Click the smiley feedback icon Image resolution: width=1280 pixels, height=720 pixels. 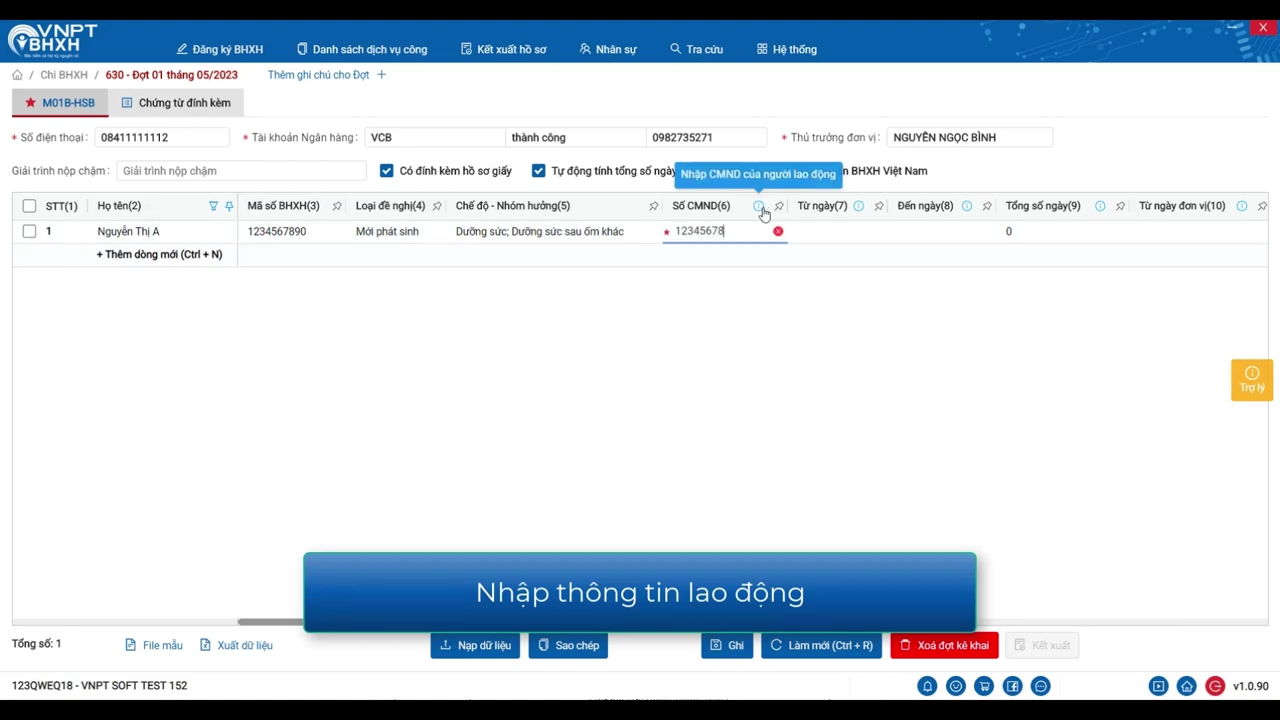tap(956, 686)
